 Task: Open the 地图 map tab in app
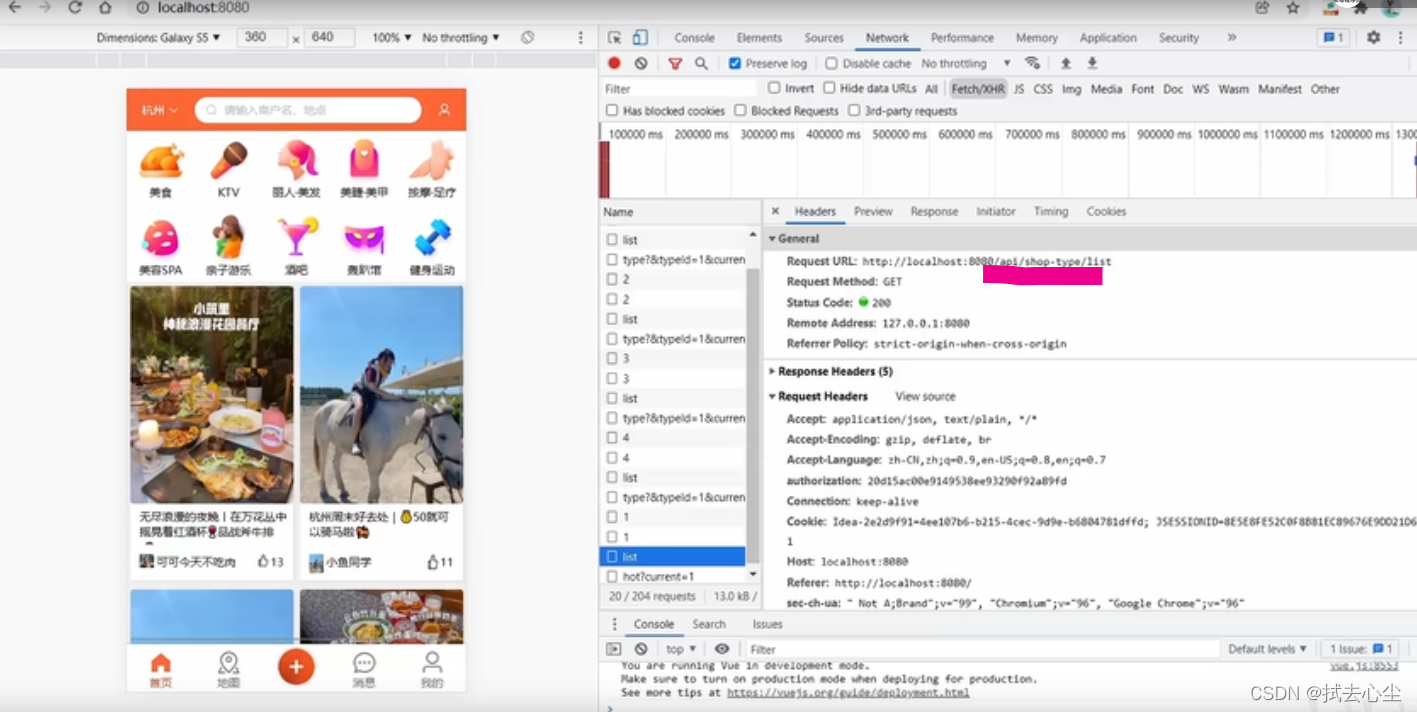tap(228, 670)
